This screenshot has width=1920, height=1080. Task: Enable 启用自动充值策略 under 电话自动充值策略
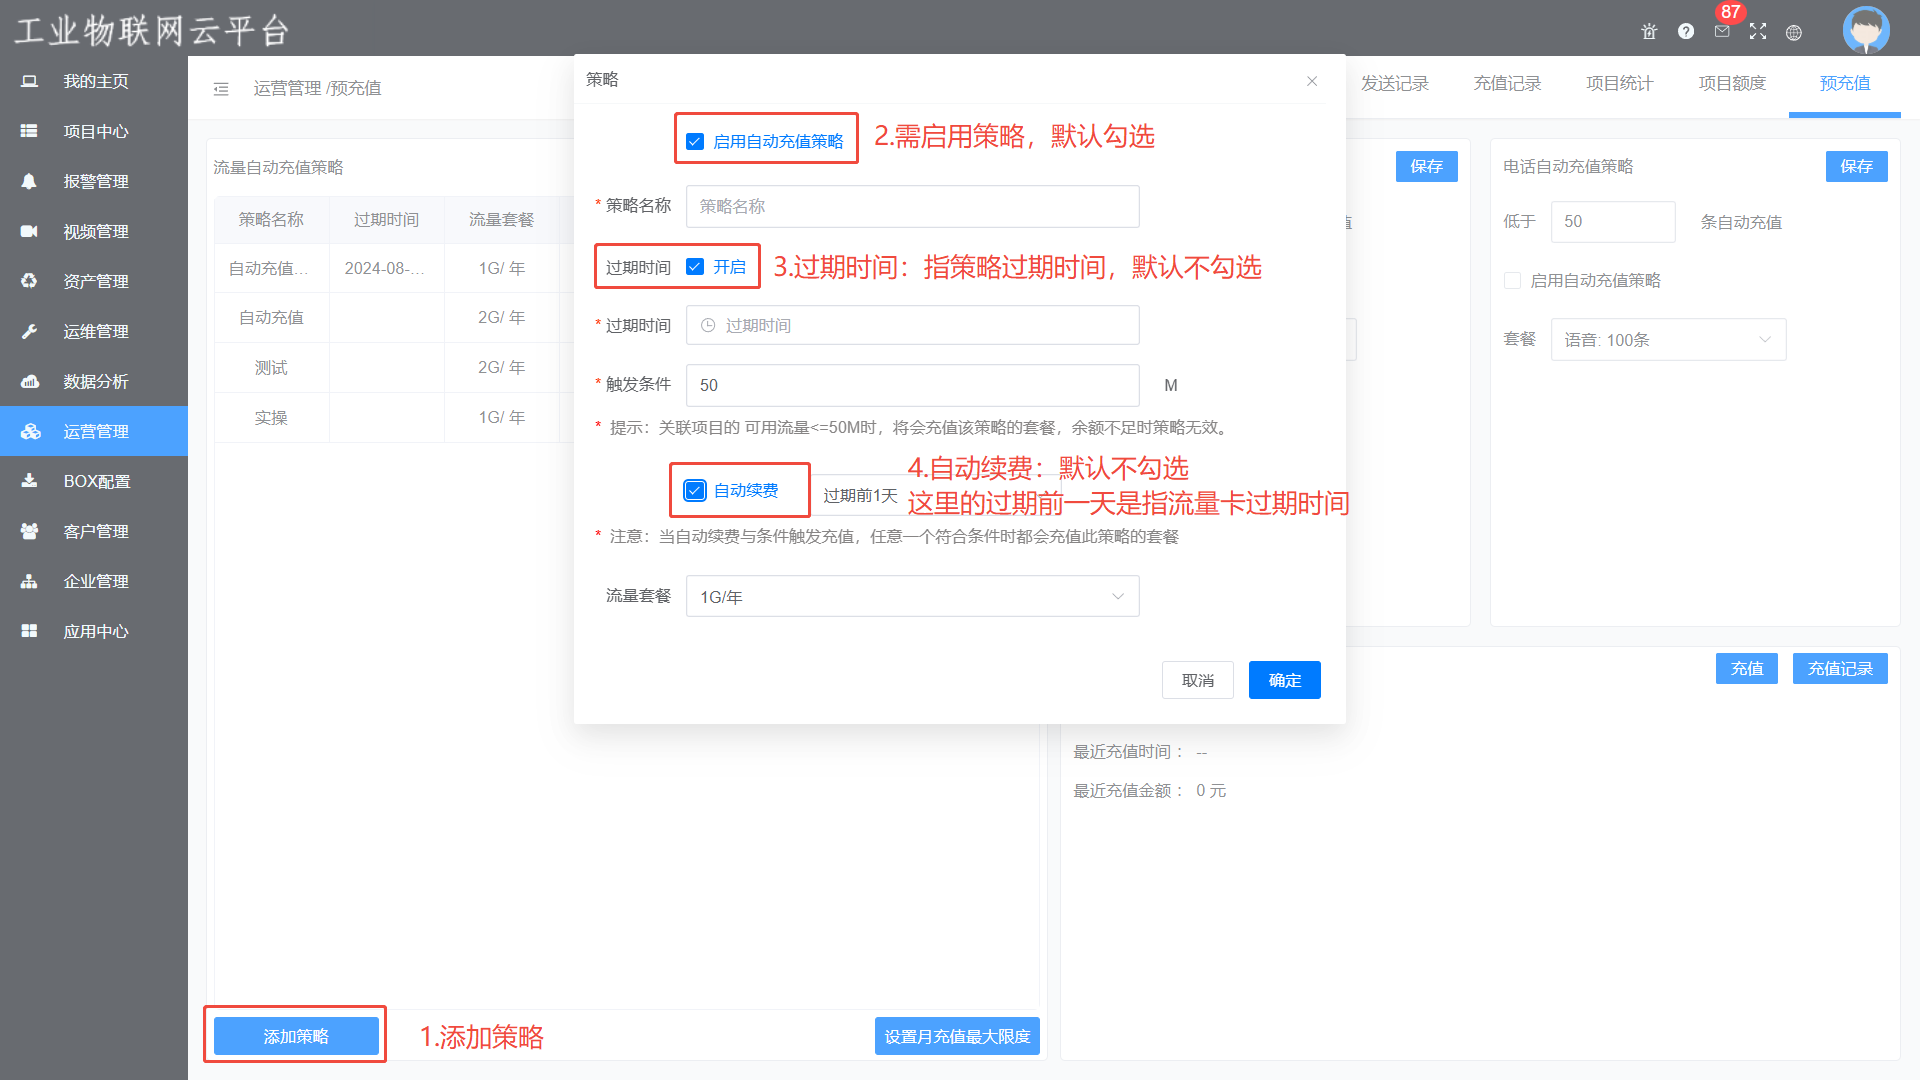click(x=1513, y=281)
